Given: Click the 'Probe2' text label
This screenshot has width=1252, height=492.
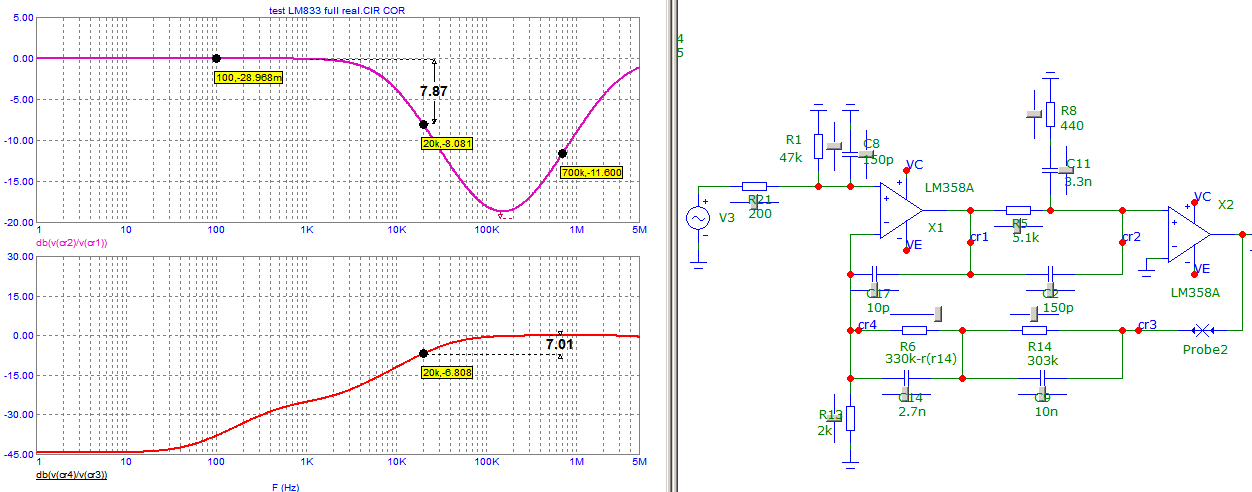Looking at the screenshot, I should pyautogui.click(x=1205, y=350).
